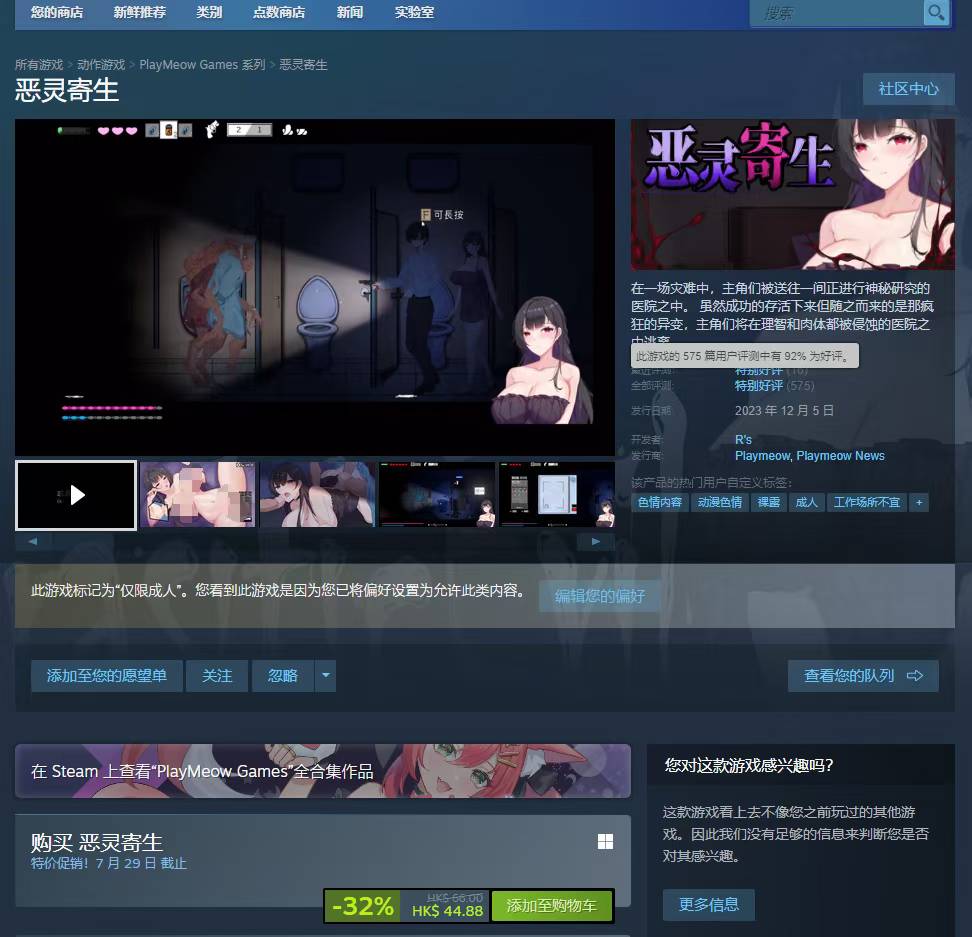Open PlayMeow Games 系列 breadcrumb
The width and height of the screenshot is (972, 937).
[x=202, y=64]
